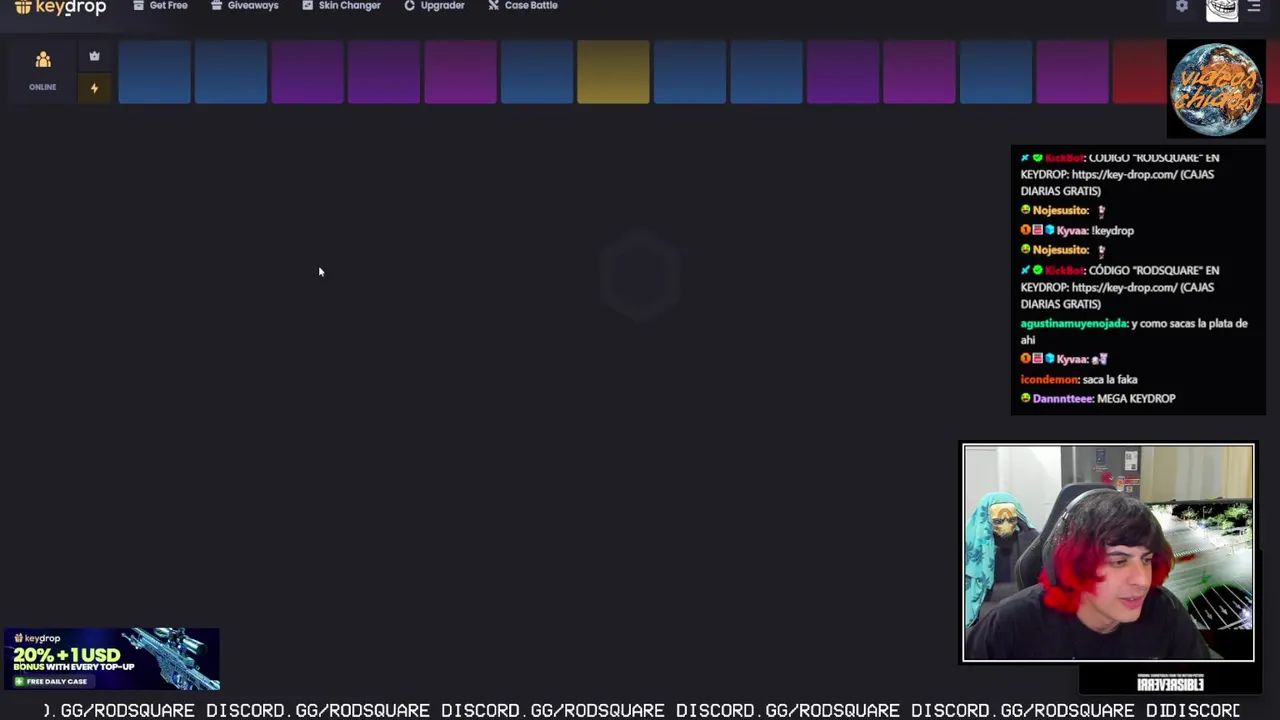Open the Giveaways page
This screenshot has height=720, width=1280.
pyautogui.click(x=244, y=6)
